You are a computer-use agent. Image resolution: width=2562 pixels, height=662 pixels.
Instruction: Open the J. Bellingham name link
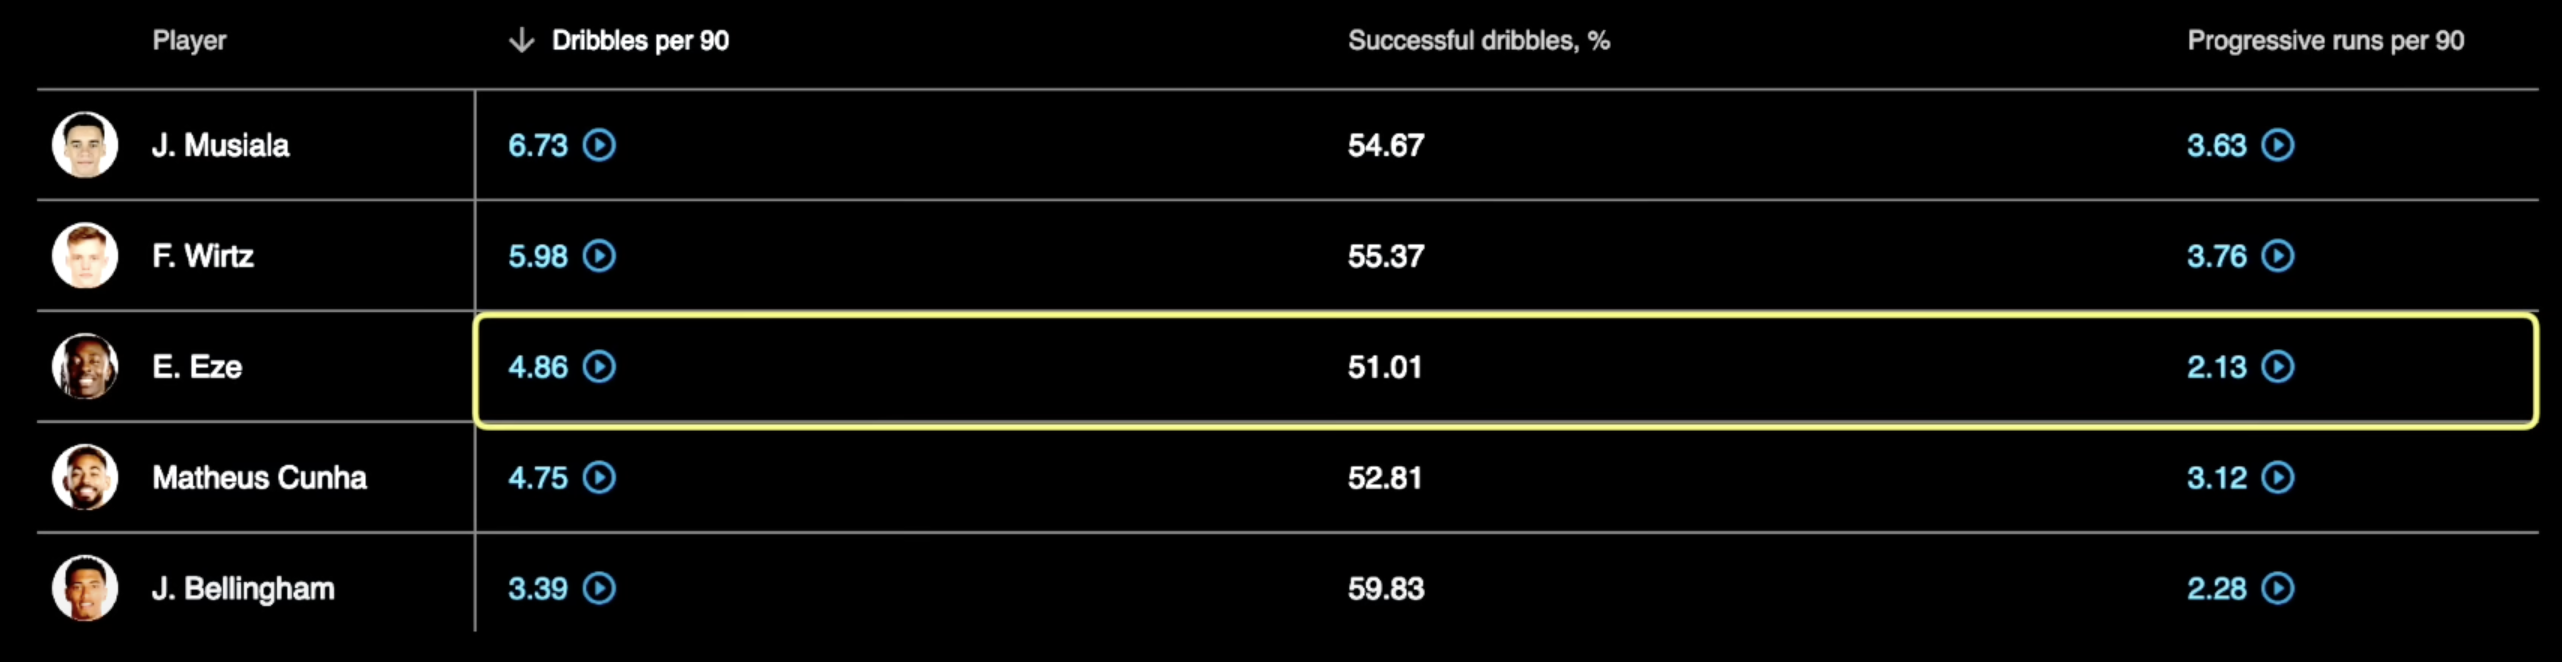pos(243,588)
